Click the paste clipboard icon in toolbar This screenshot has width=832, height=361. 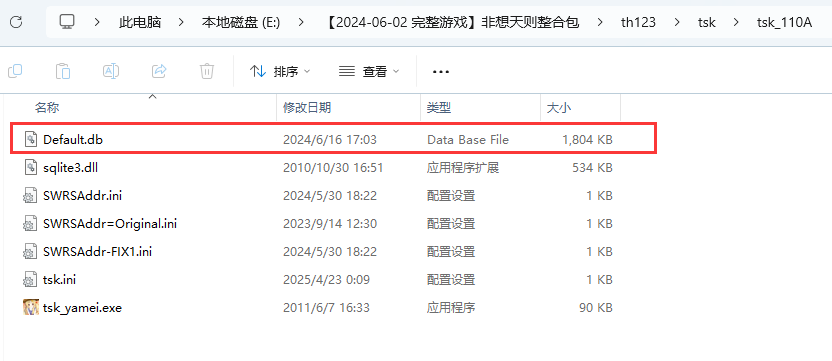click(x=63, y=71)
